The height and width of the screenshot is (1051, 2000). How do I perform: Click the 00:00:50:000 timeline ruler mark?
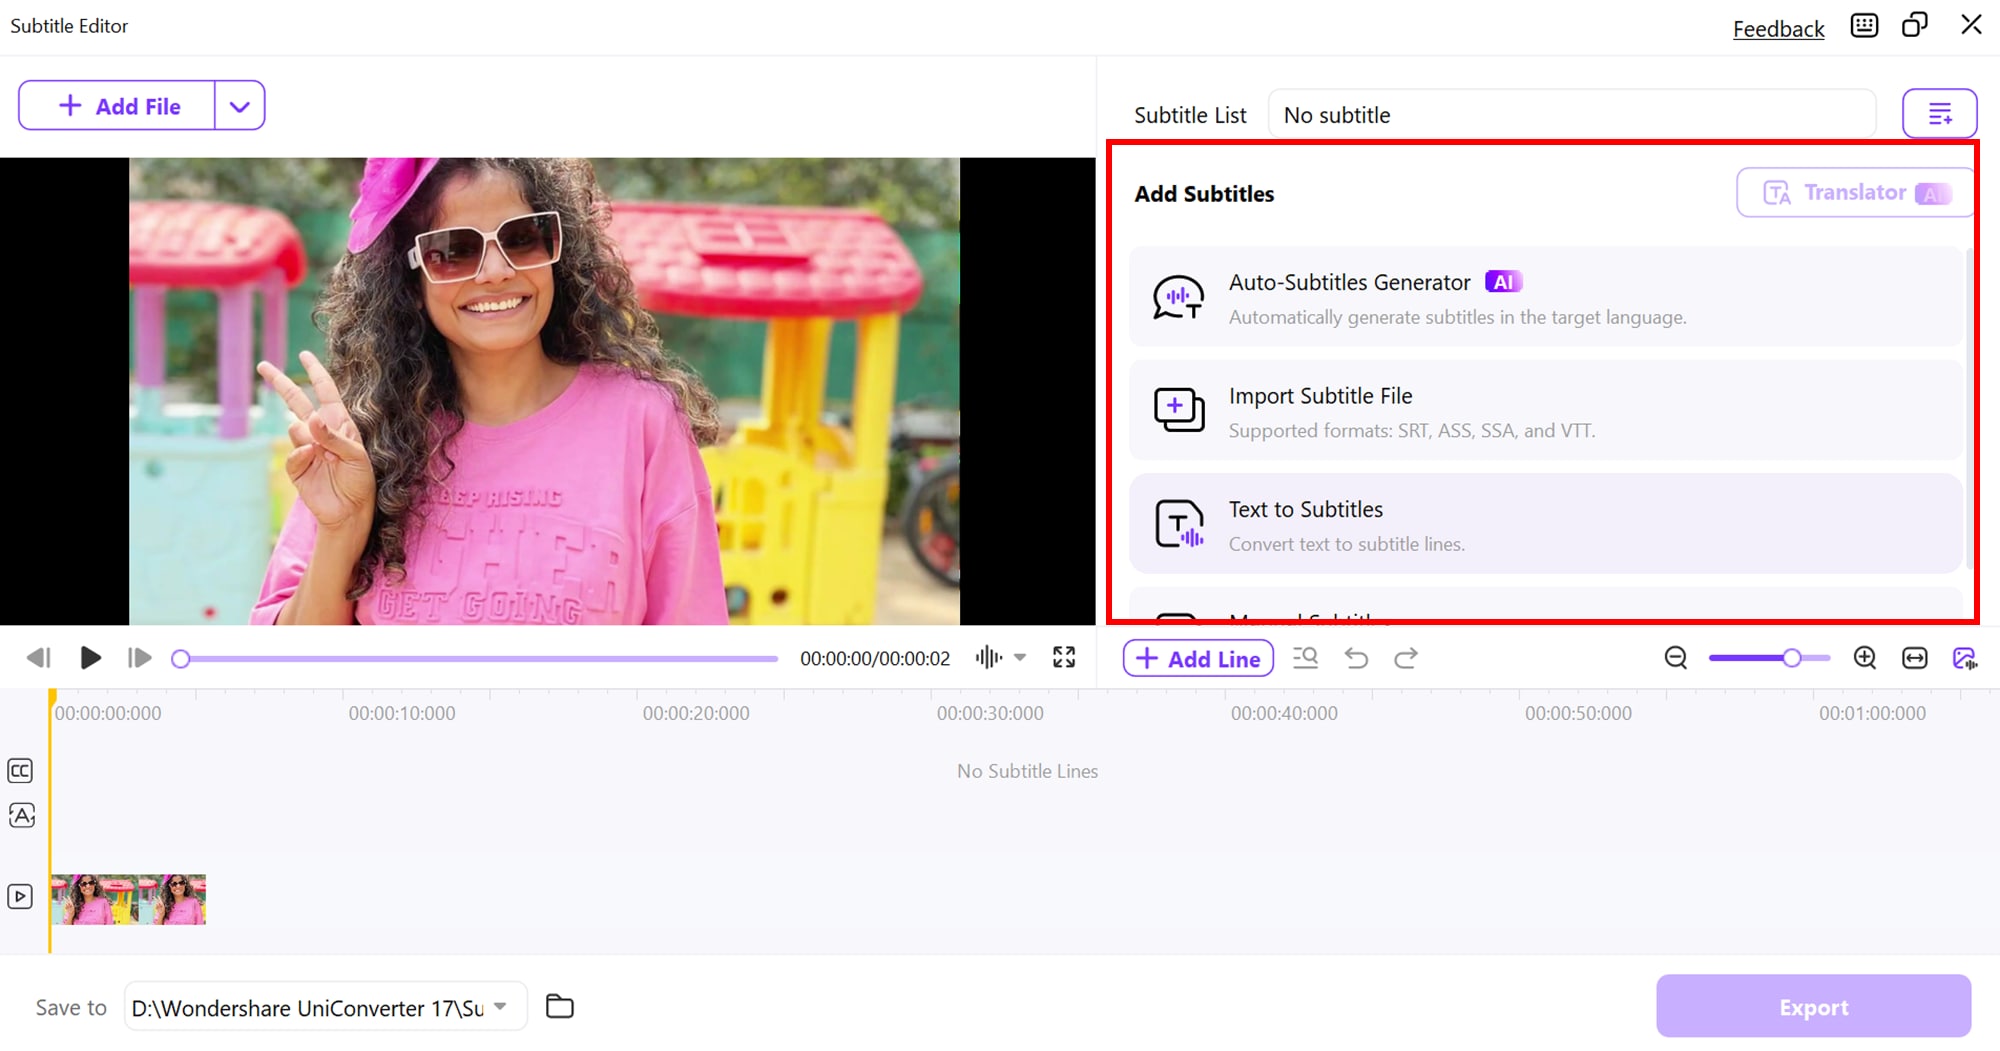point(1578,713)
